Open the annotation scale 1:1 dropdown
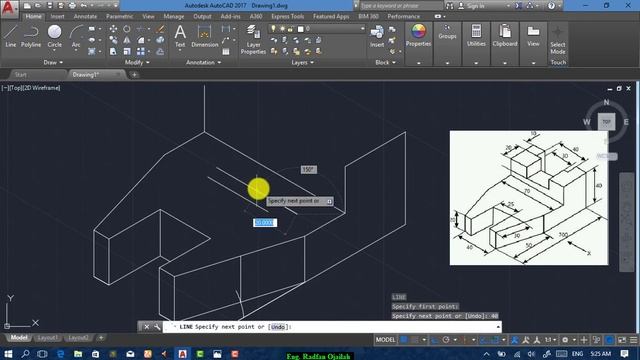Image resolution: width=640 pixels, height=360 pixels. pos(551,340)
